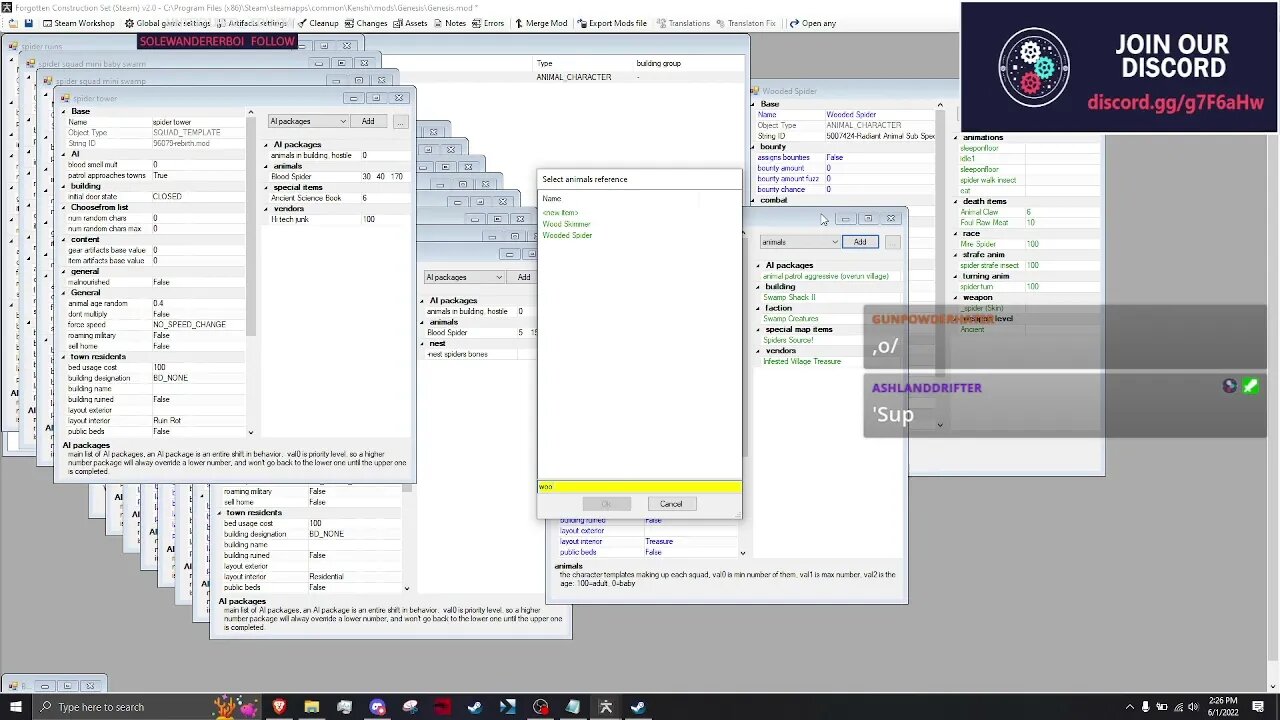Click the ellipsis button in spider tower window
Screen dimensions: 1280x720
click(400, 122)
